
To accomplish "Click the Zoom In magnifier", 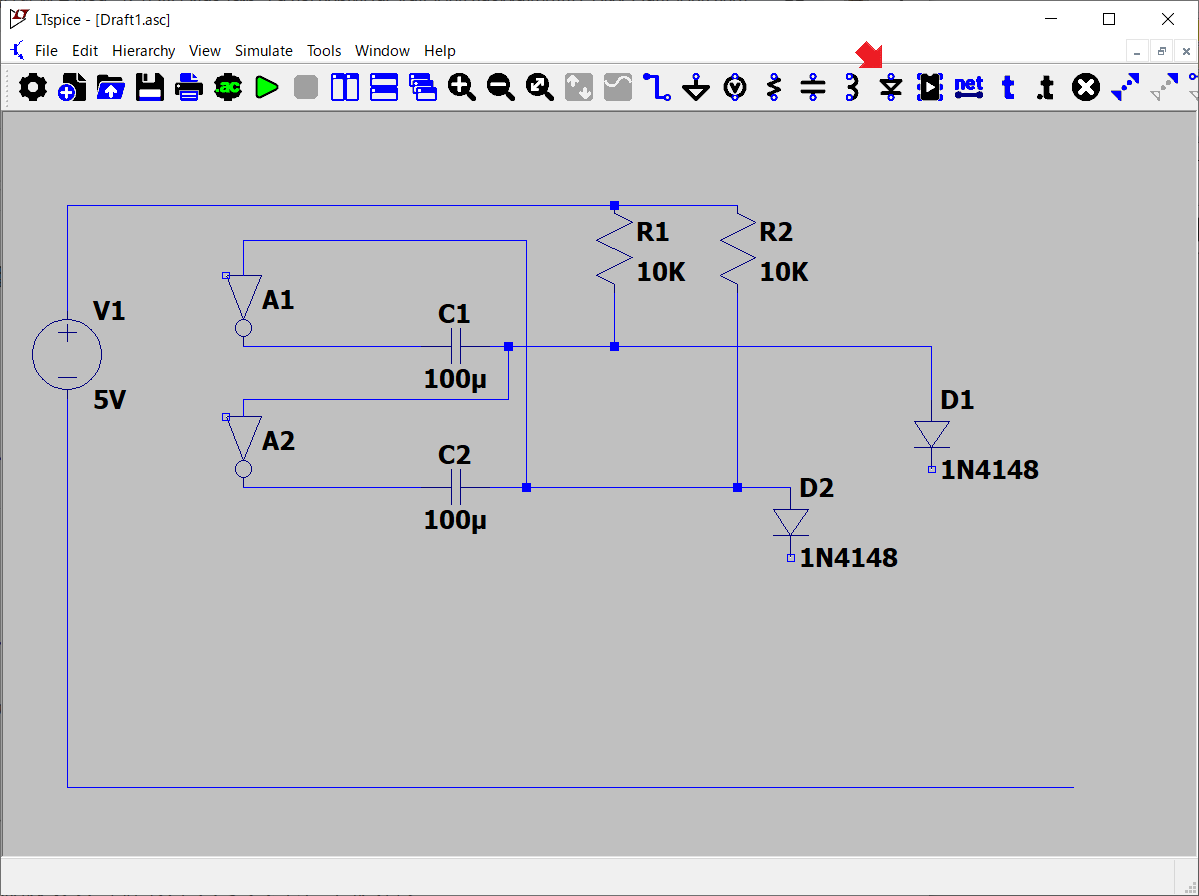I will pos(462,88).
